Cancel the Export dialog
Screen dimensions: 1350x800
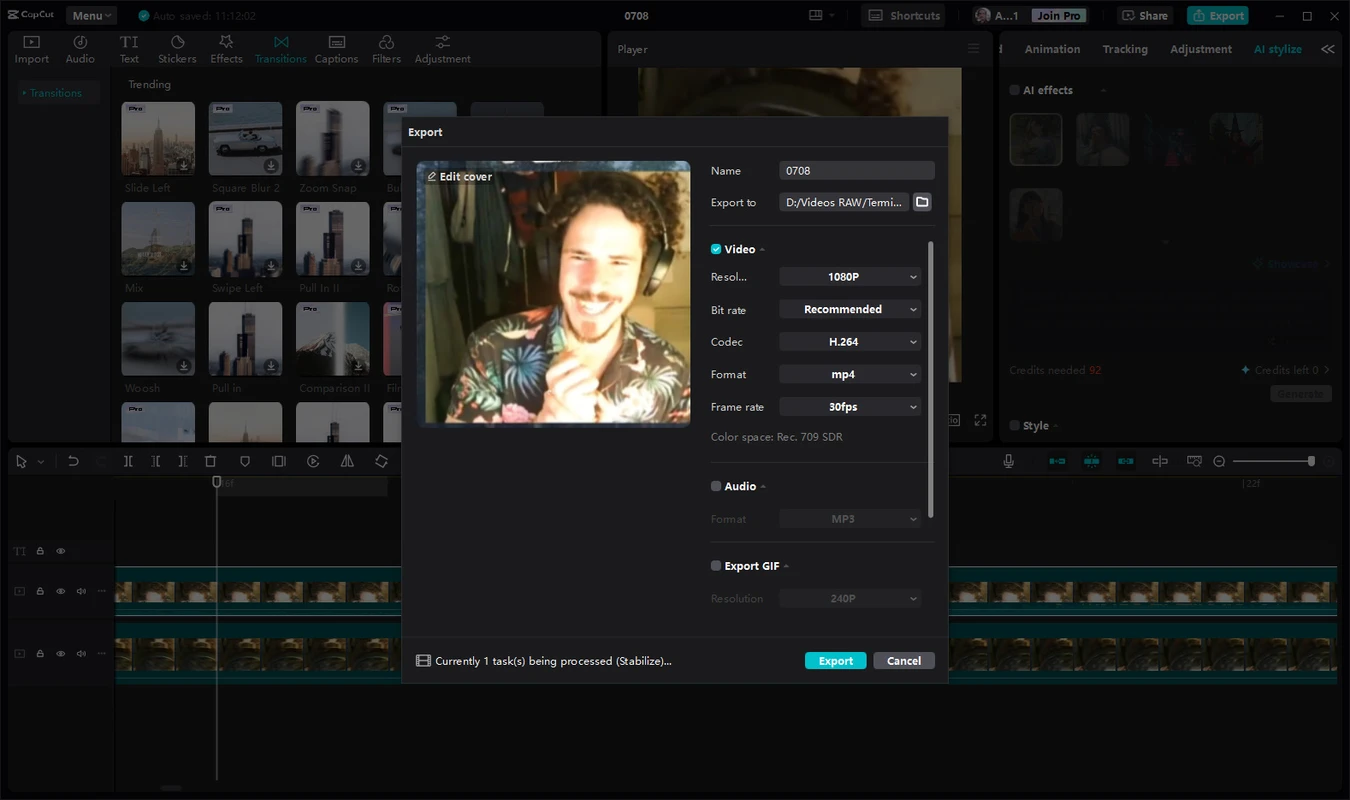[903, 660]
